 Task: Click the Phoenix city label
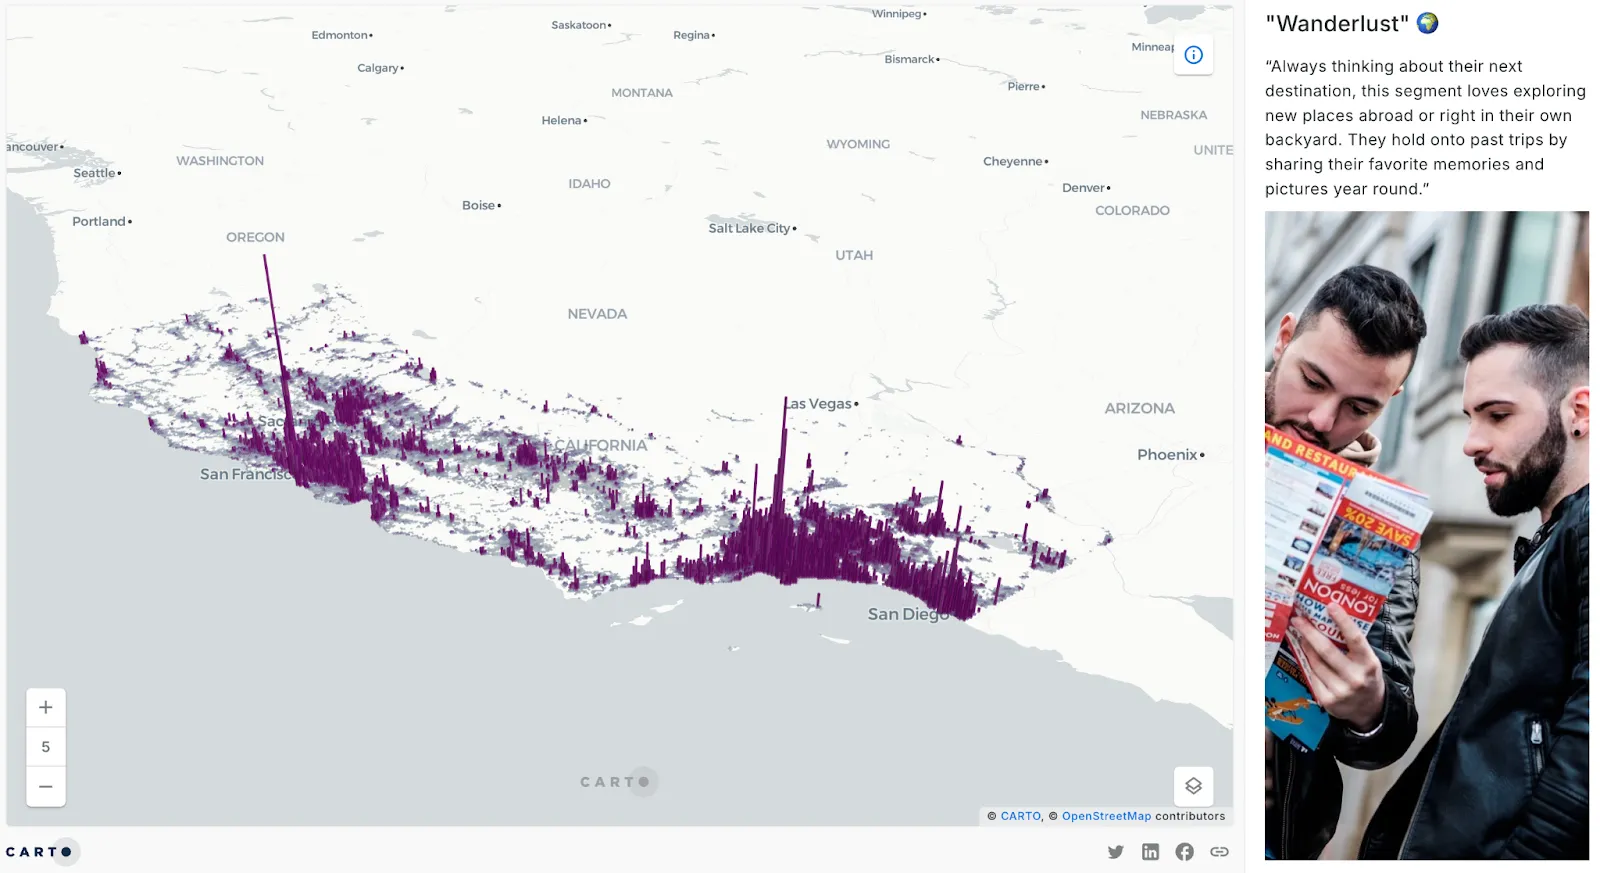[1167, 455]
